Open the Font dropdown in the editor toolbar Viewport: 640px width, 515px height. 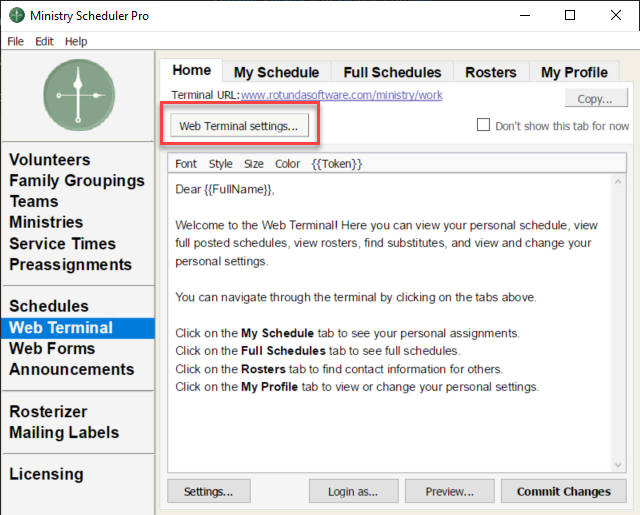(186, 164)
